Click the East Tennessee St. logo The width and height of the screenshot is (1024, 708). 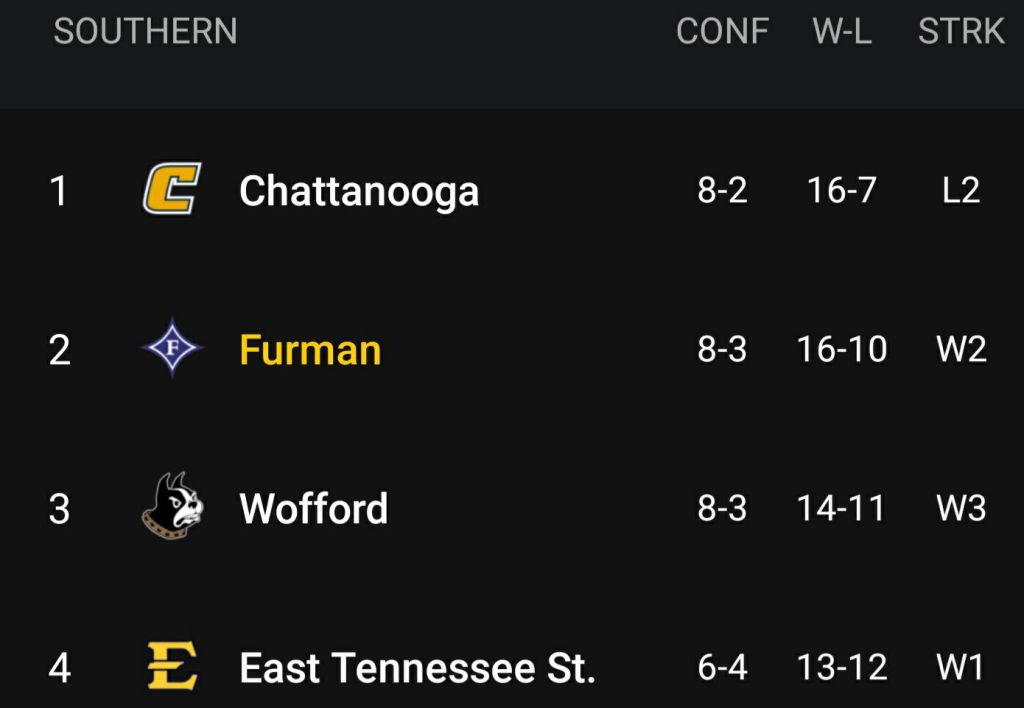coord(172,666)
